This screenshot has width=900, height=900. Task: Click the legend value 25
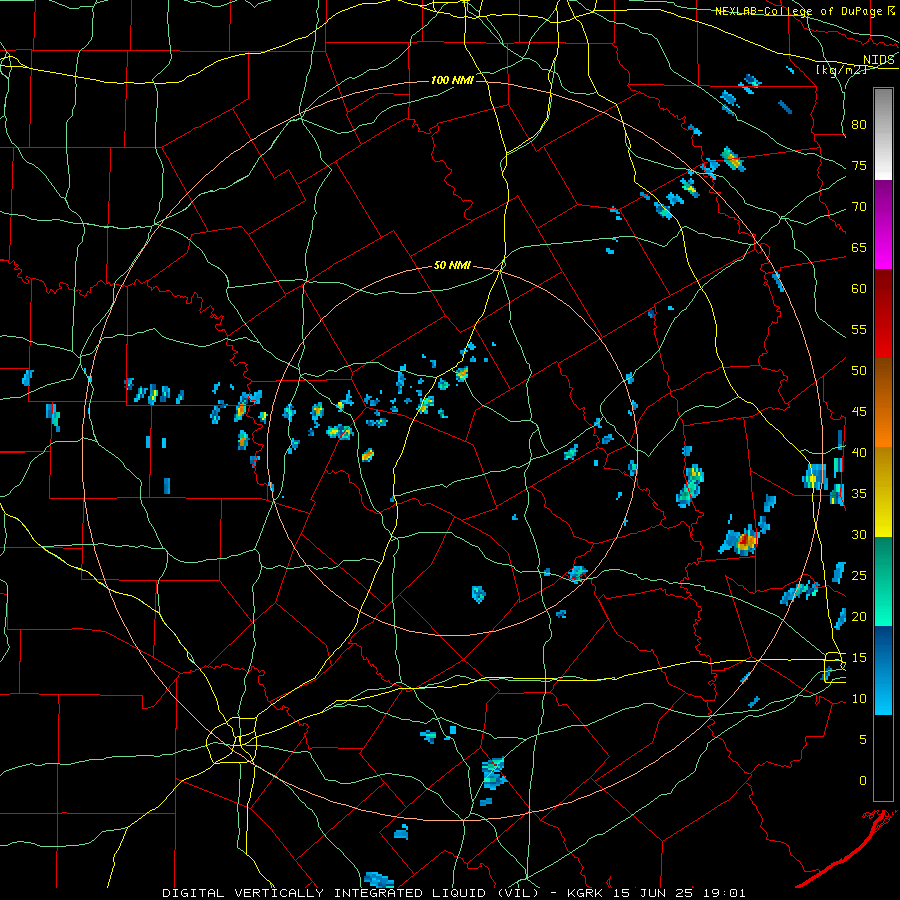[859, 575]
